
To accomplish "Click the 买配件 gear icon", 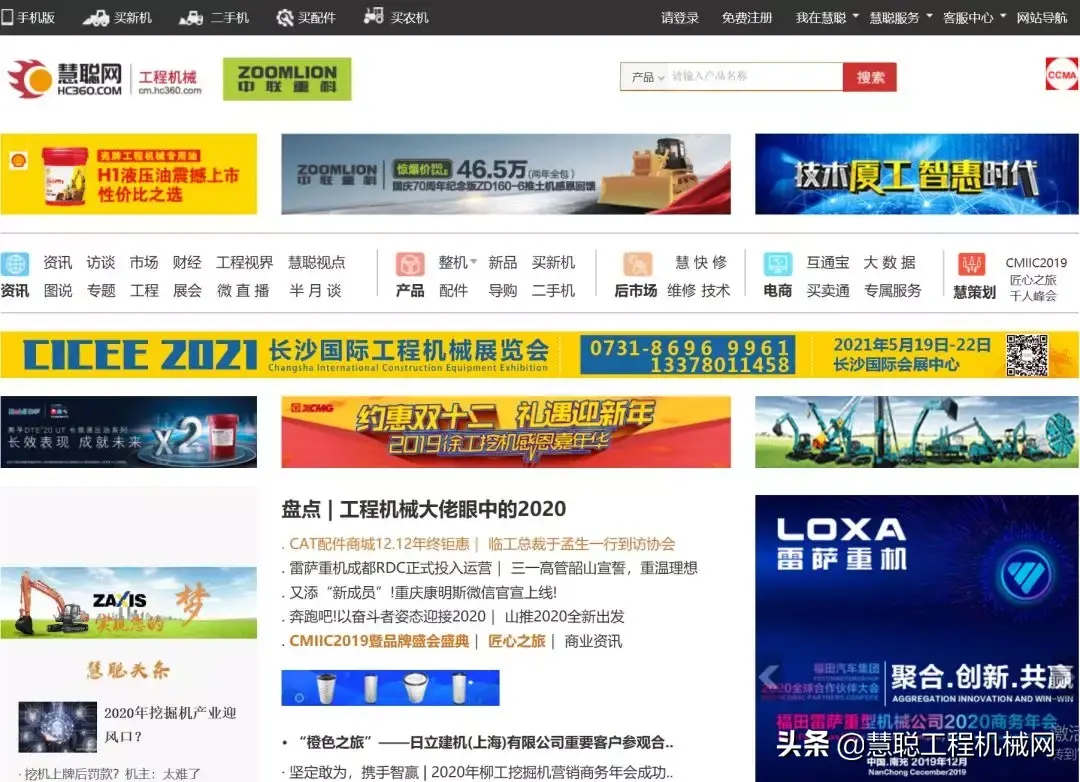I will point(284,18).
